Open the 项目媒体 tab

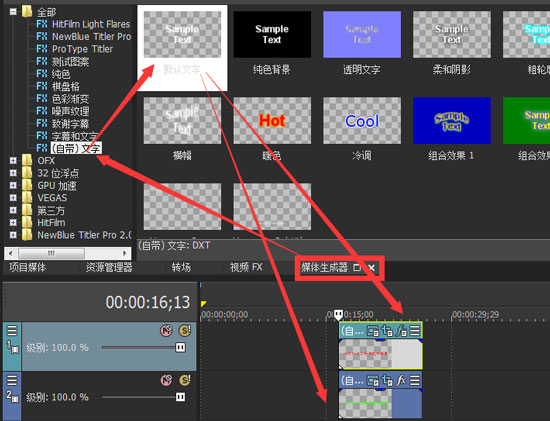click(28, 267)
